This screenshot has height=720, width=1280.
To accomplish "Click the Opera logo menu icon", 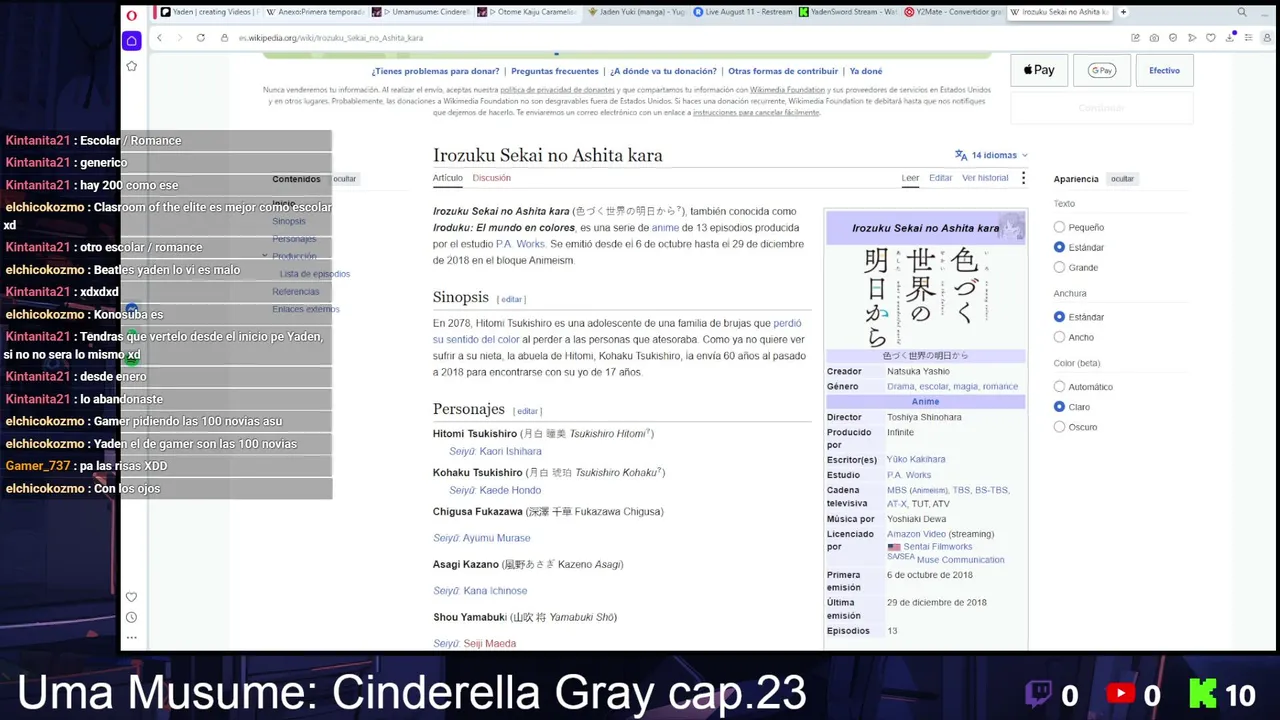I will tap(131, 14).
